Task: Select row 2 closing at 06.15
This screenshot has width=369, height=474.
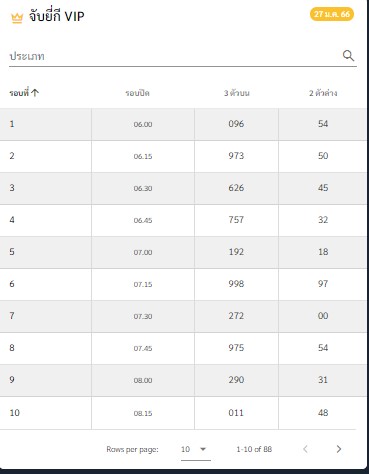Action: tap(183, 156)
